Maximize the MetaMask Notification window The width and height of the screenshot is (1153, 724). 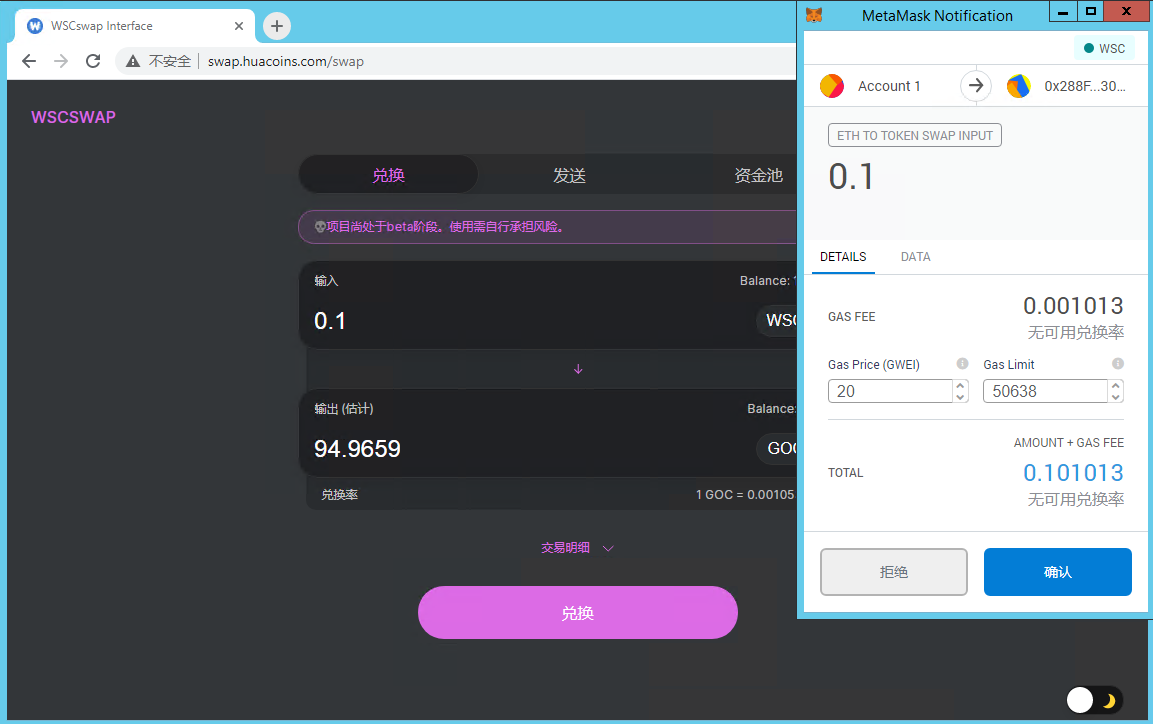(x=1091, y=12)
